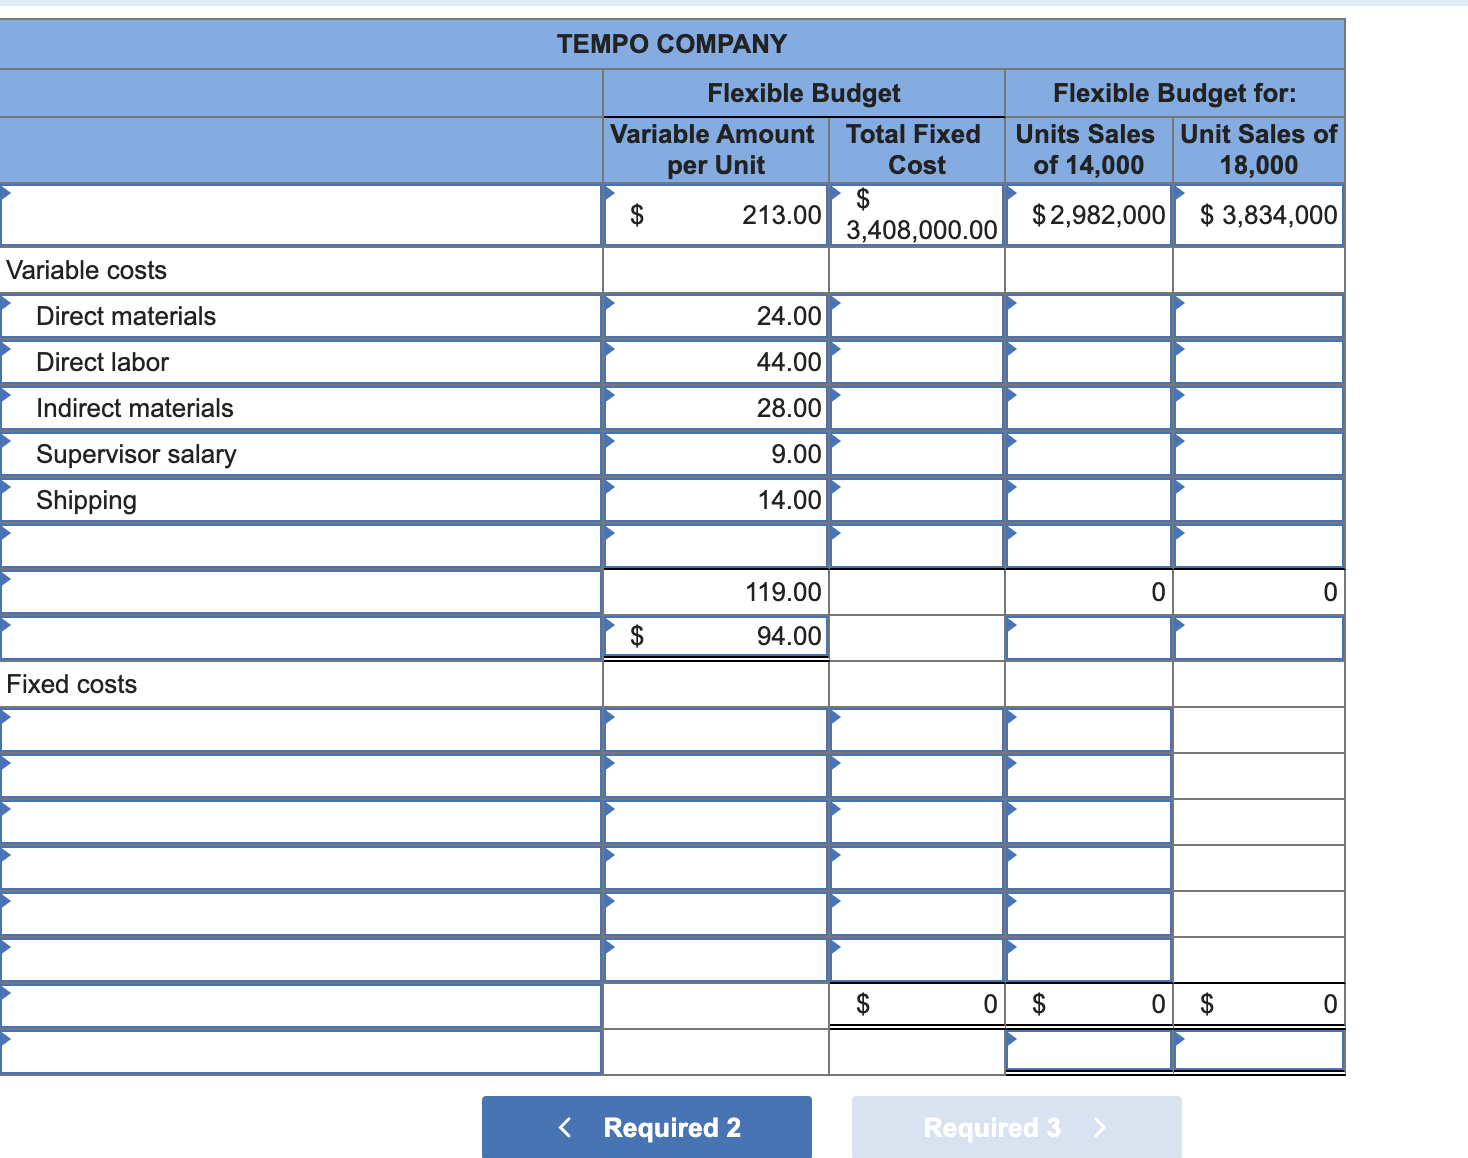Open the dropdown triangle on the $3,834,000 cell
This screenshot has width=1468, height=1158.
1181,192
